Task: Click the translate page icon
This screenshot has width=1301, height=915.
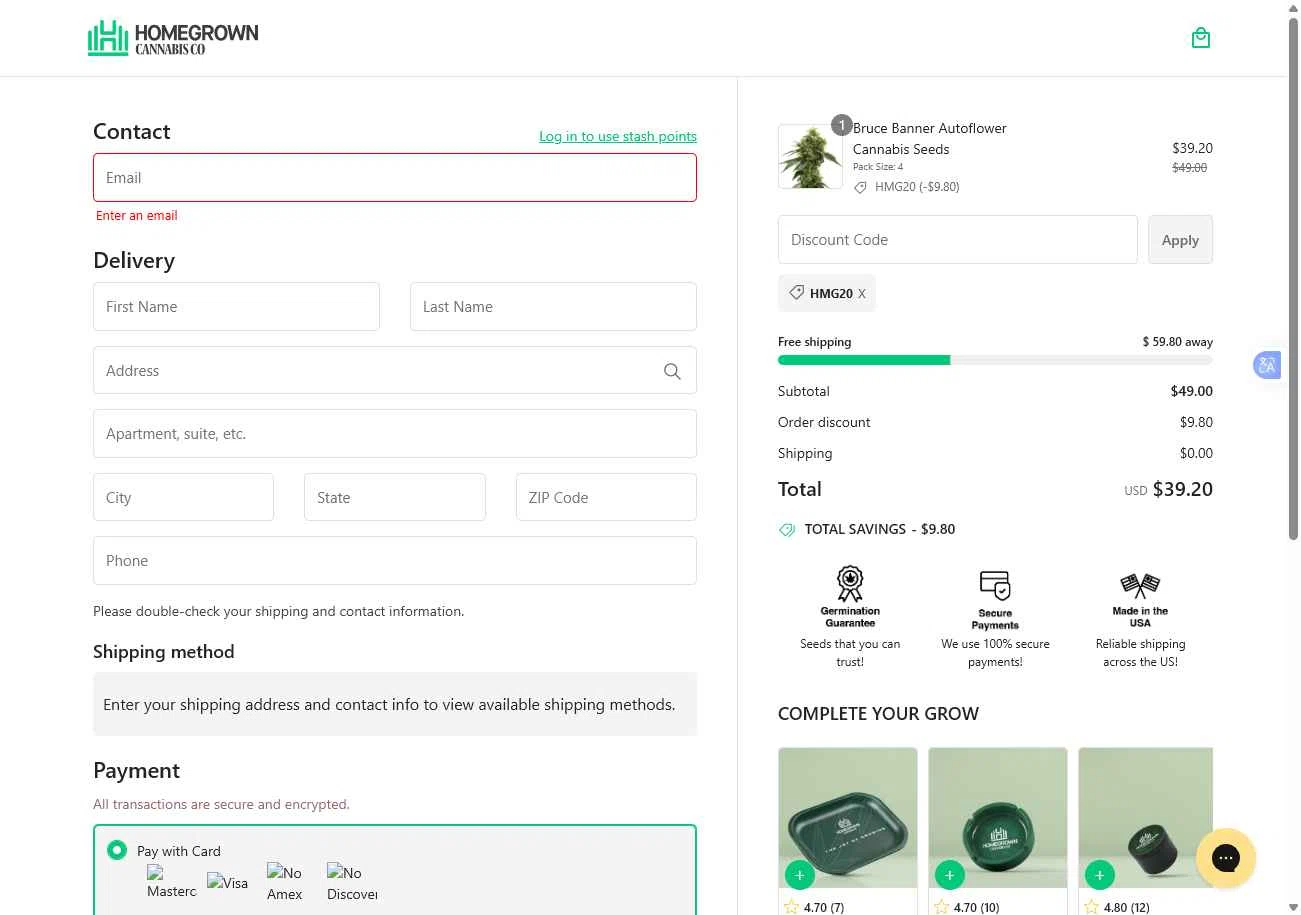Action: pyautogui.click(x=1267, y=365)
